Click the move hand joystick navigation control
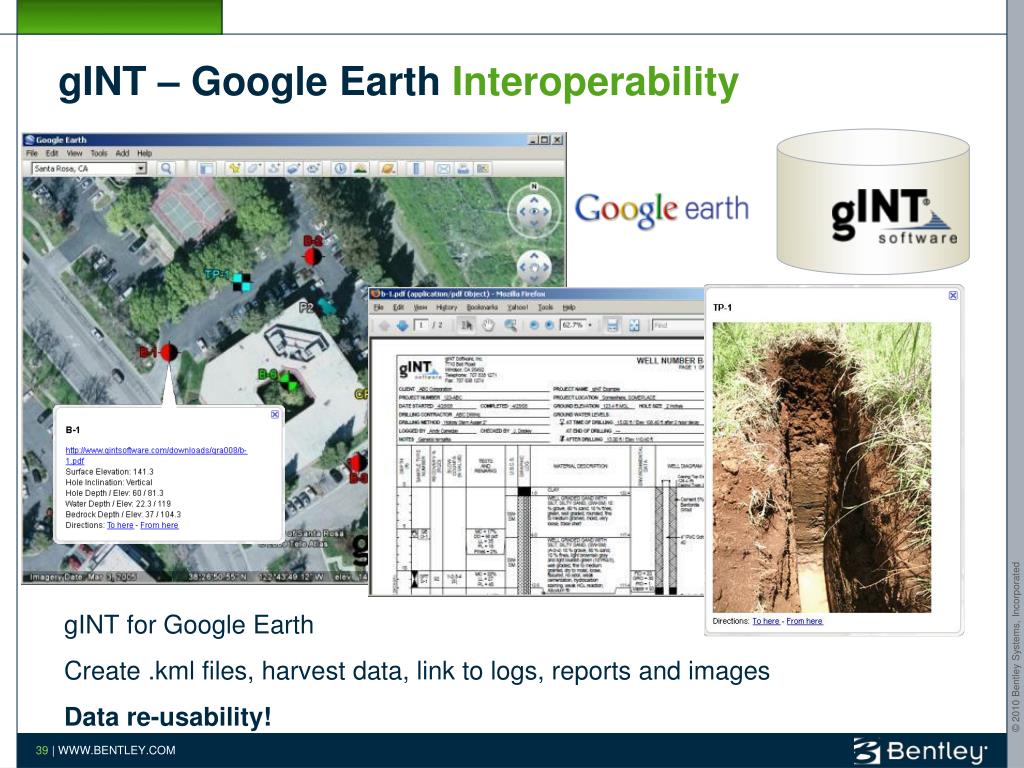The height and width of the screenshot is (768, 1024). point(534,266)
